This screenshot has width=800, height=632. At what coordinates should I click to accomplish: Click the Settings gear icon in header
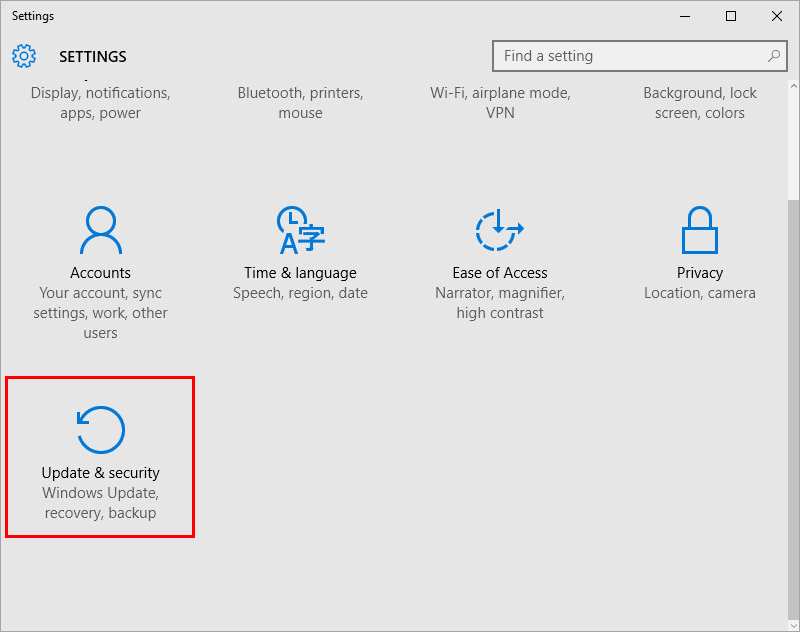24,56
